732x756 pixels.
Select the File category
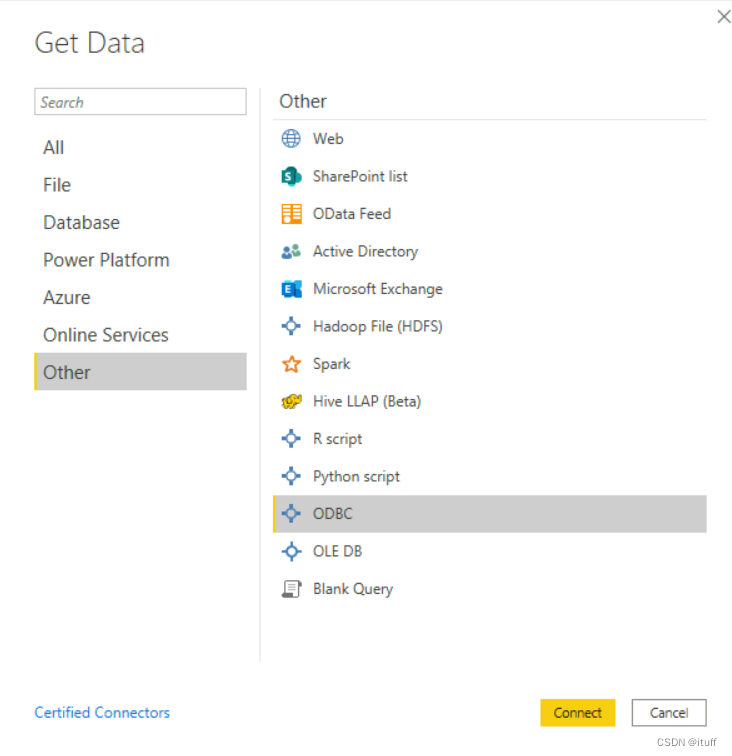(140, 185)
